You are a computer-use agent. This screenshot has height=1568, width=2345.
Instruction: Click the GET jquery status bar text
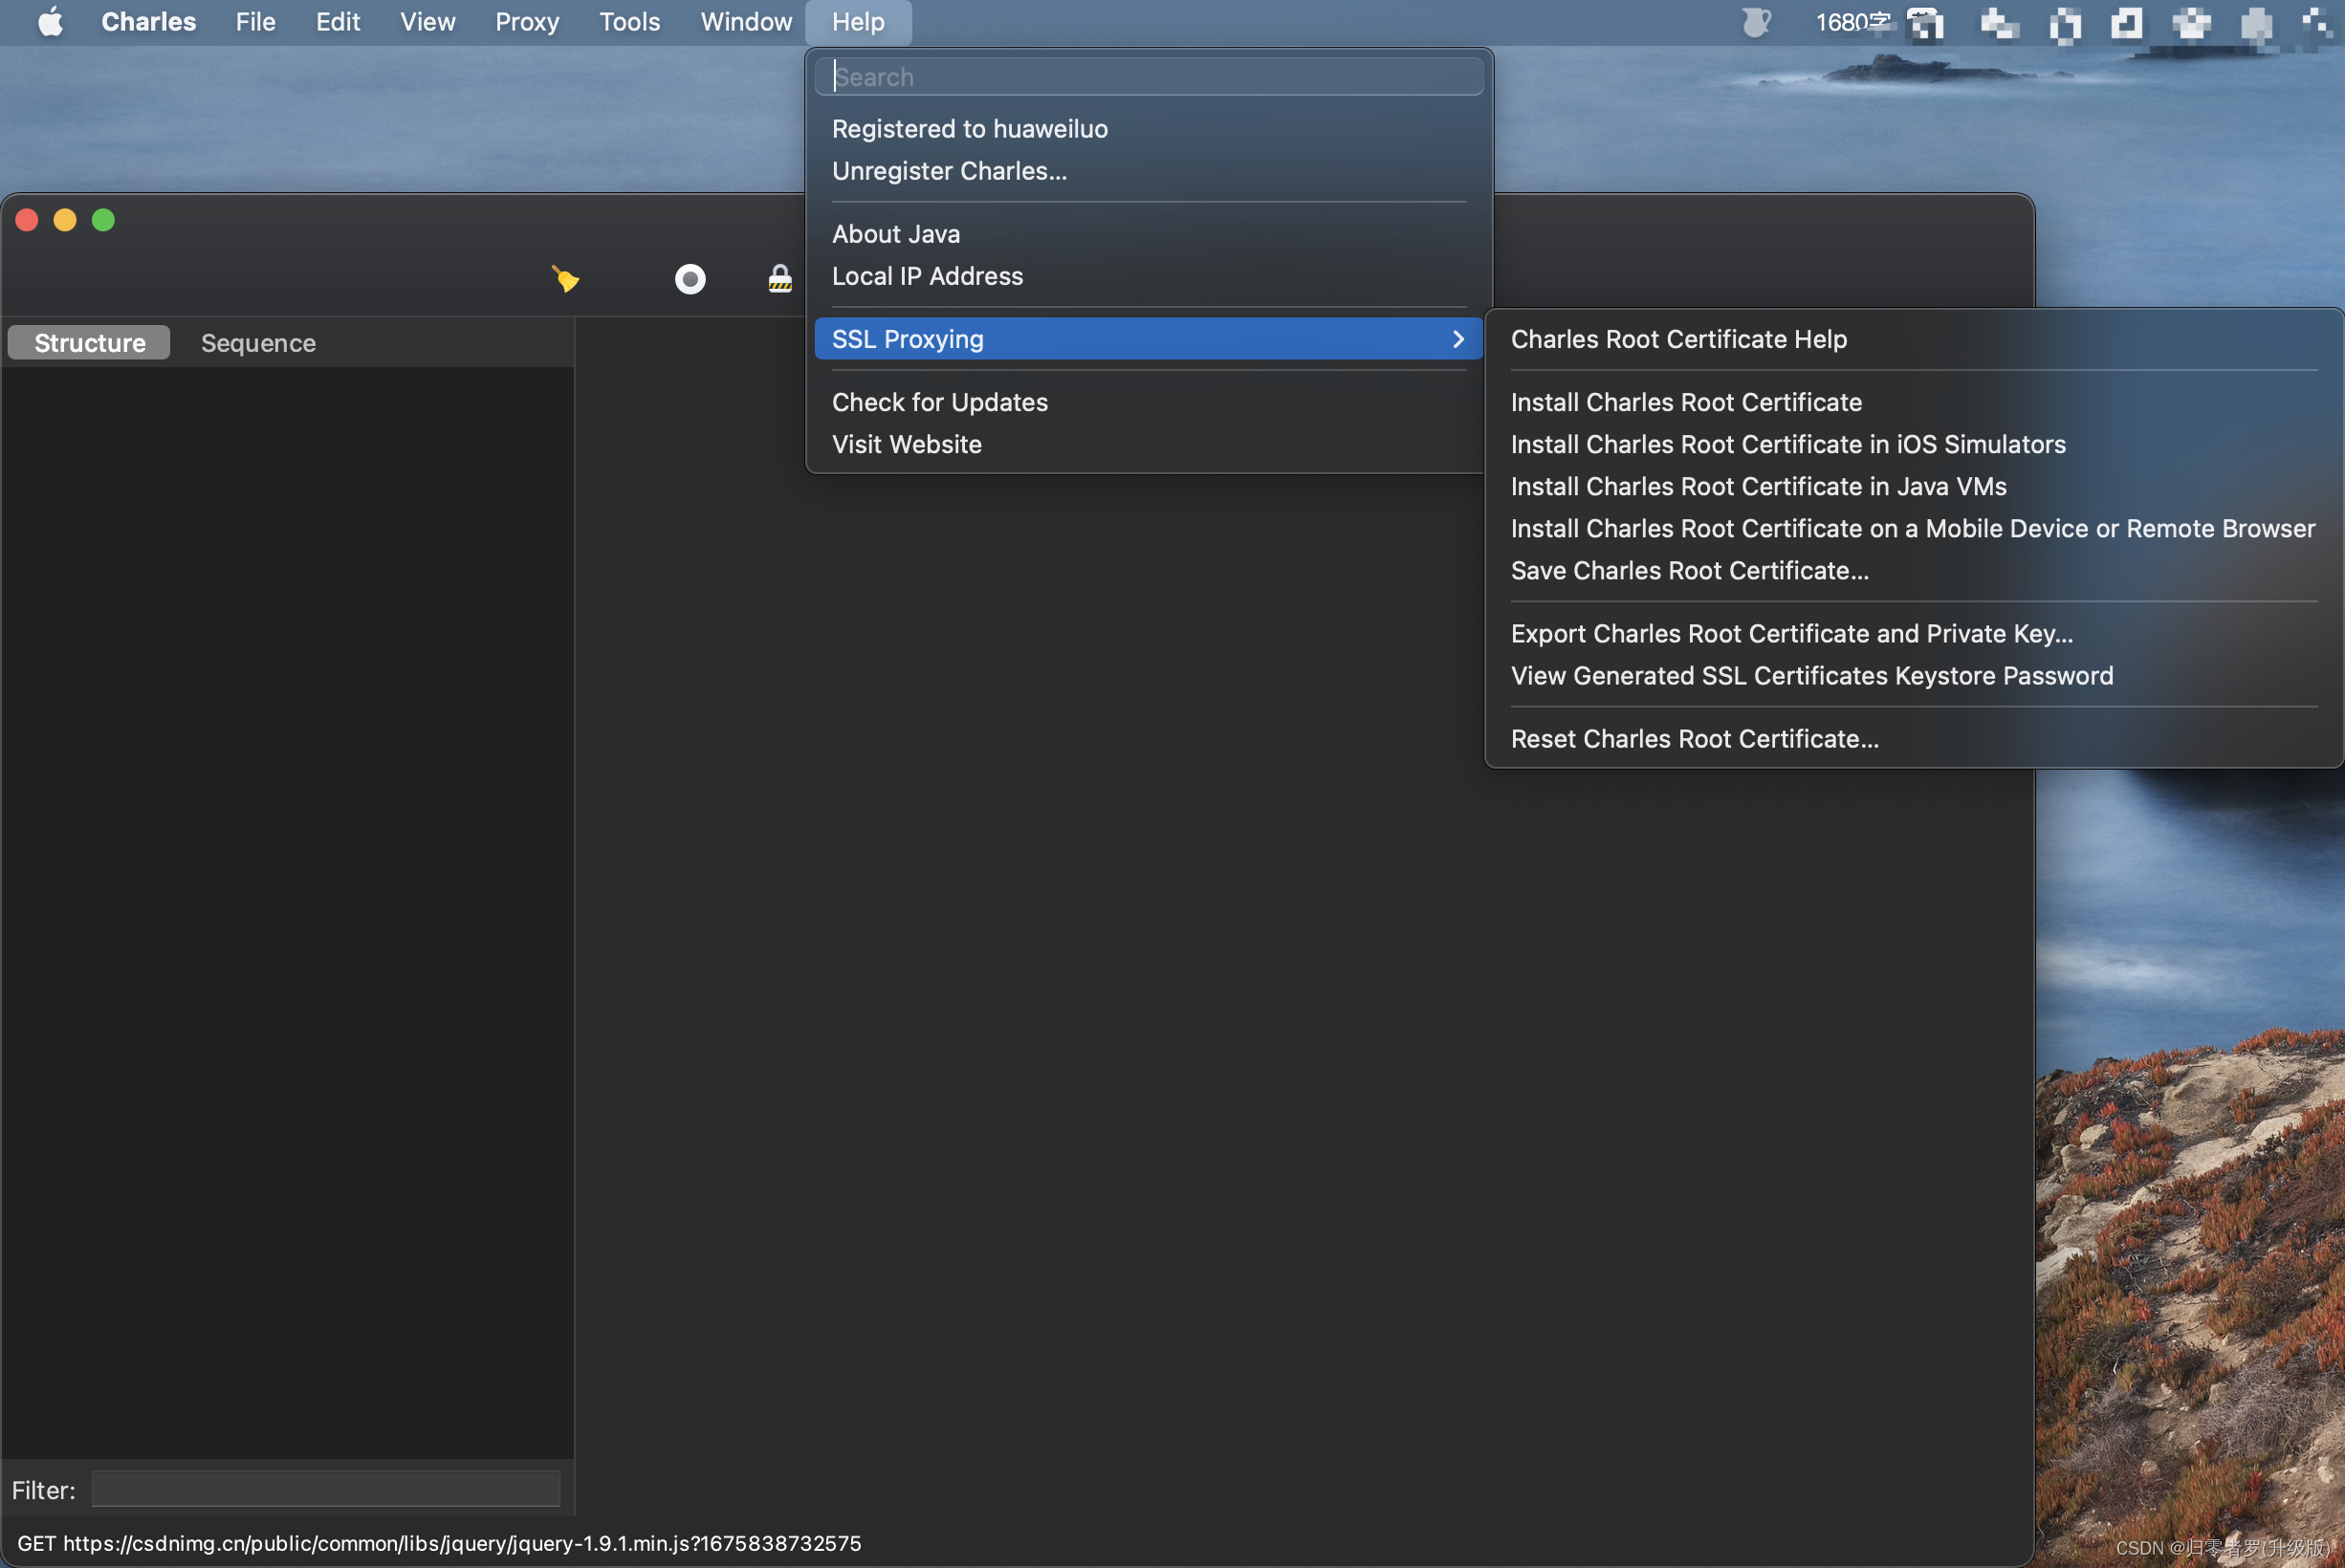tap(439, 1543)
